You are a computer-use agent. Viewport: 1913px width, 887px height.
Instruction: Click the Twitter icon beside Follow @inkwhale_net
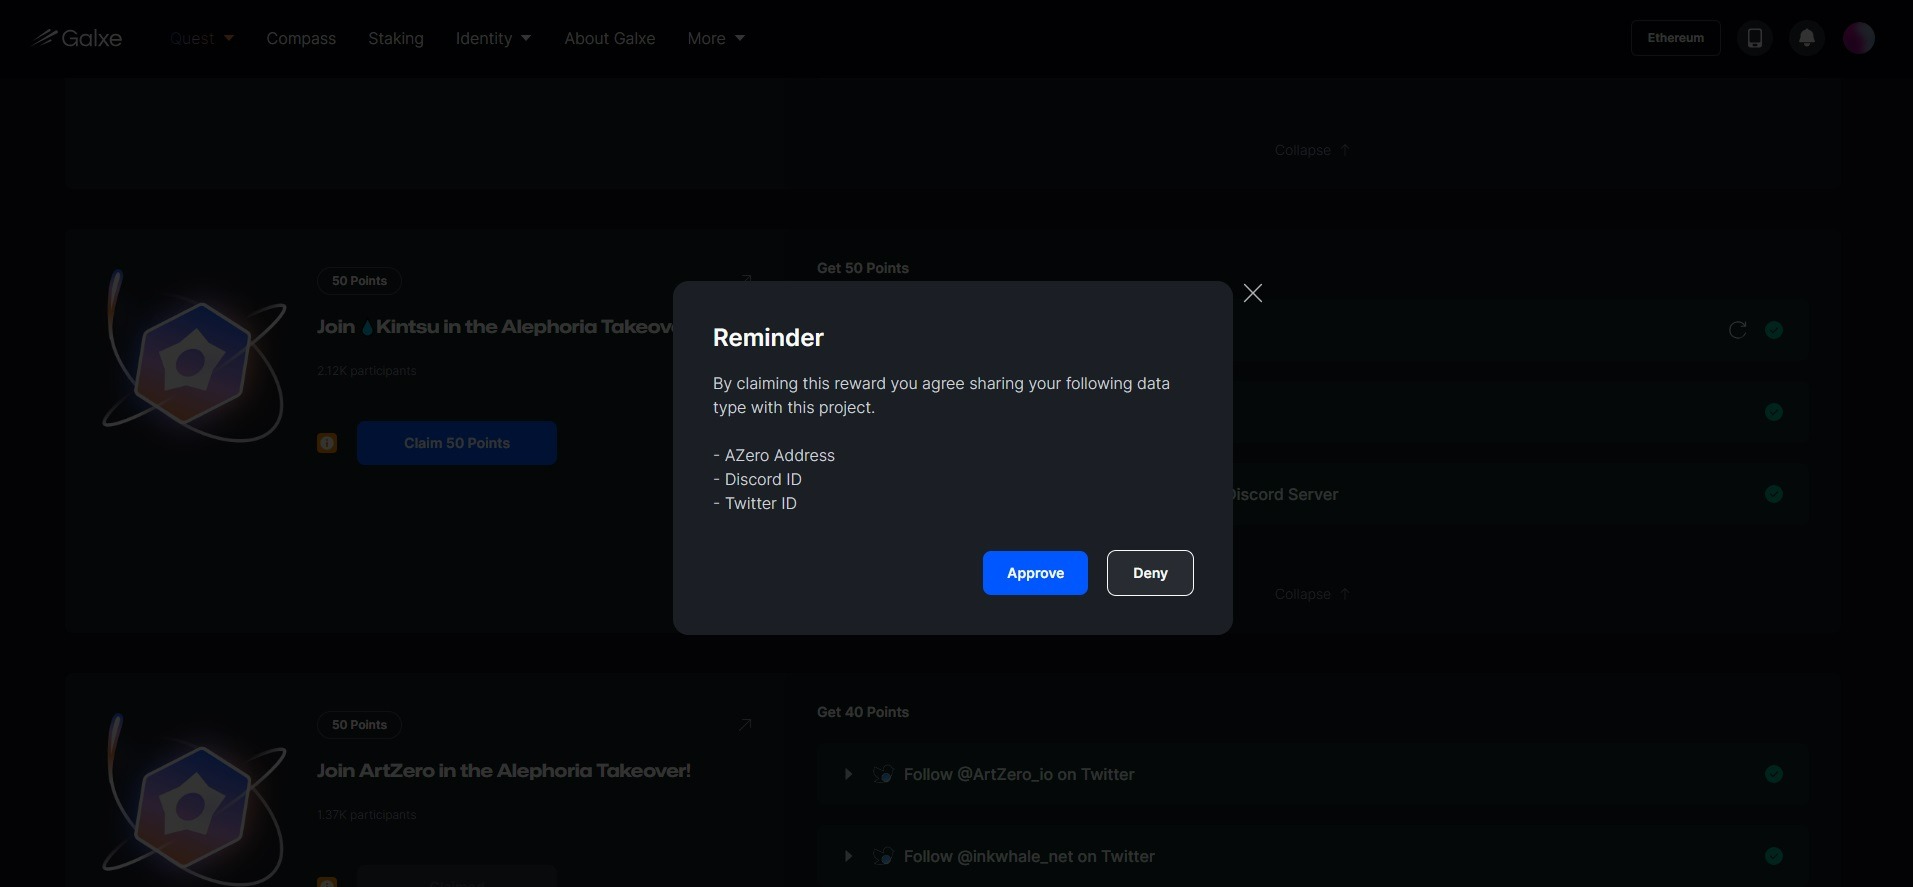pyautogui.click(x=882, y=856)
